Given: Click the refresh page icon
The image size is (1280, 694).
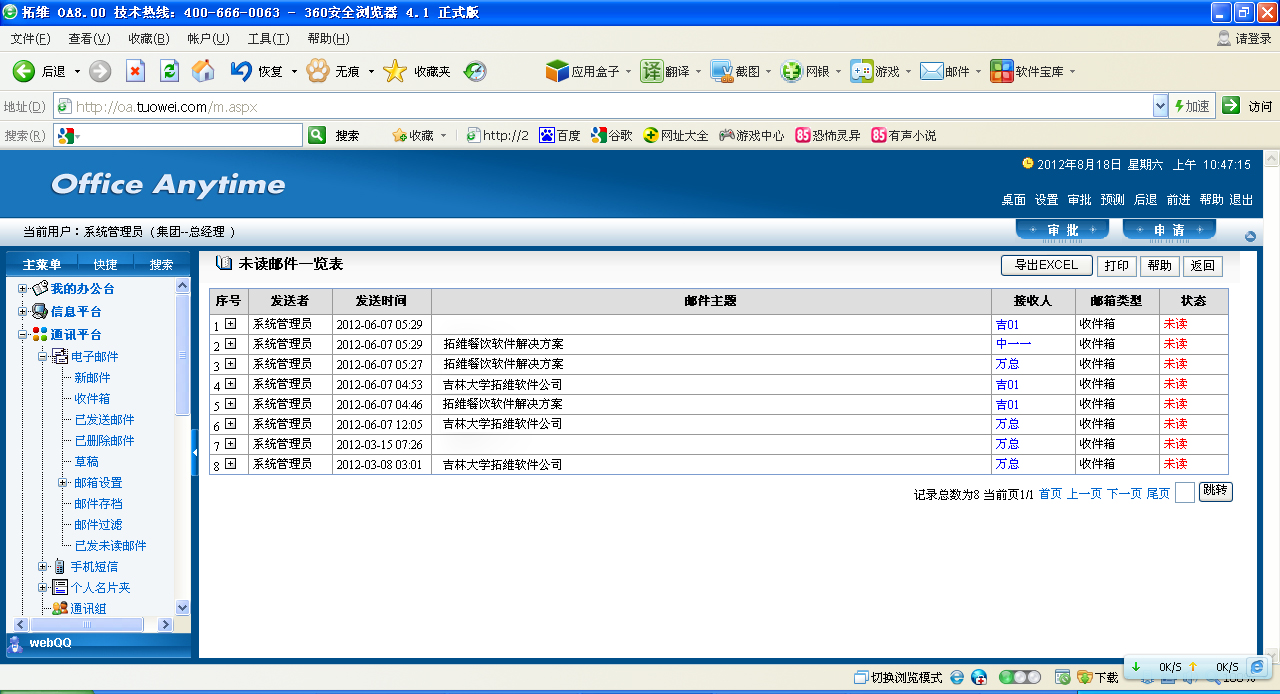Looking at the screenshot, I should coord(169,71).
